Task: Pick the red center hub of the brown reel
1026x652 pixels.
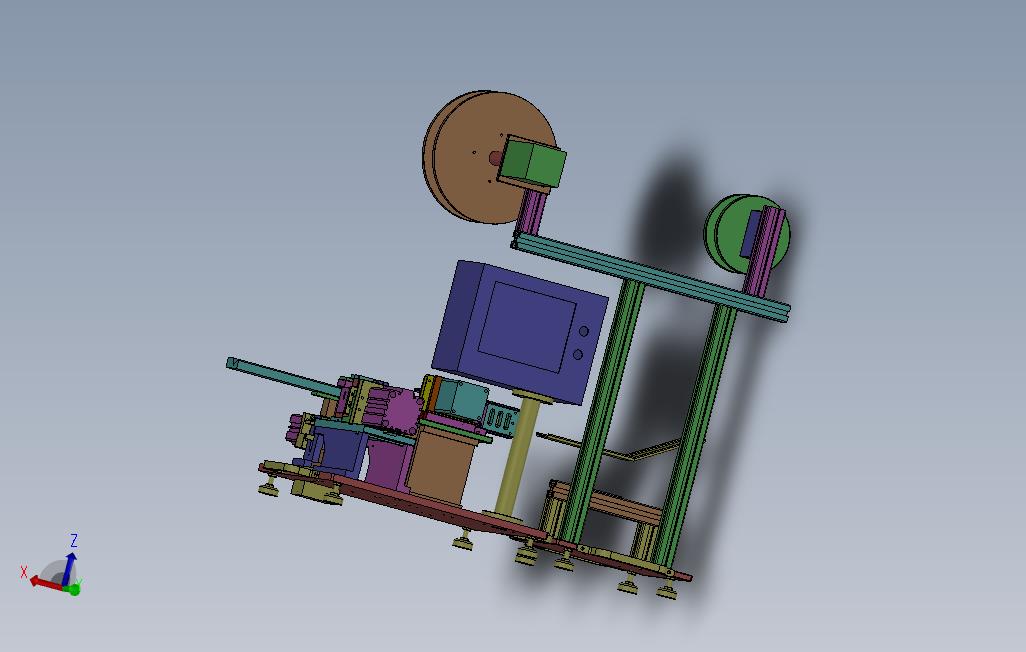Action: (x=495, y=158)
